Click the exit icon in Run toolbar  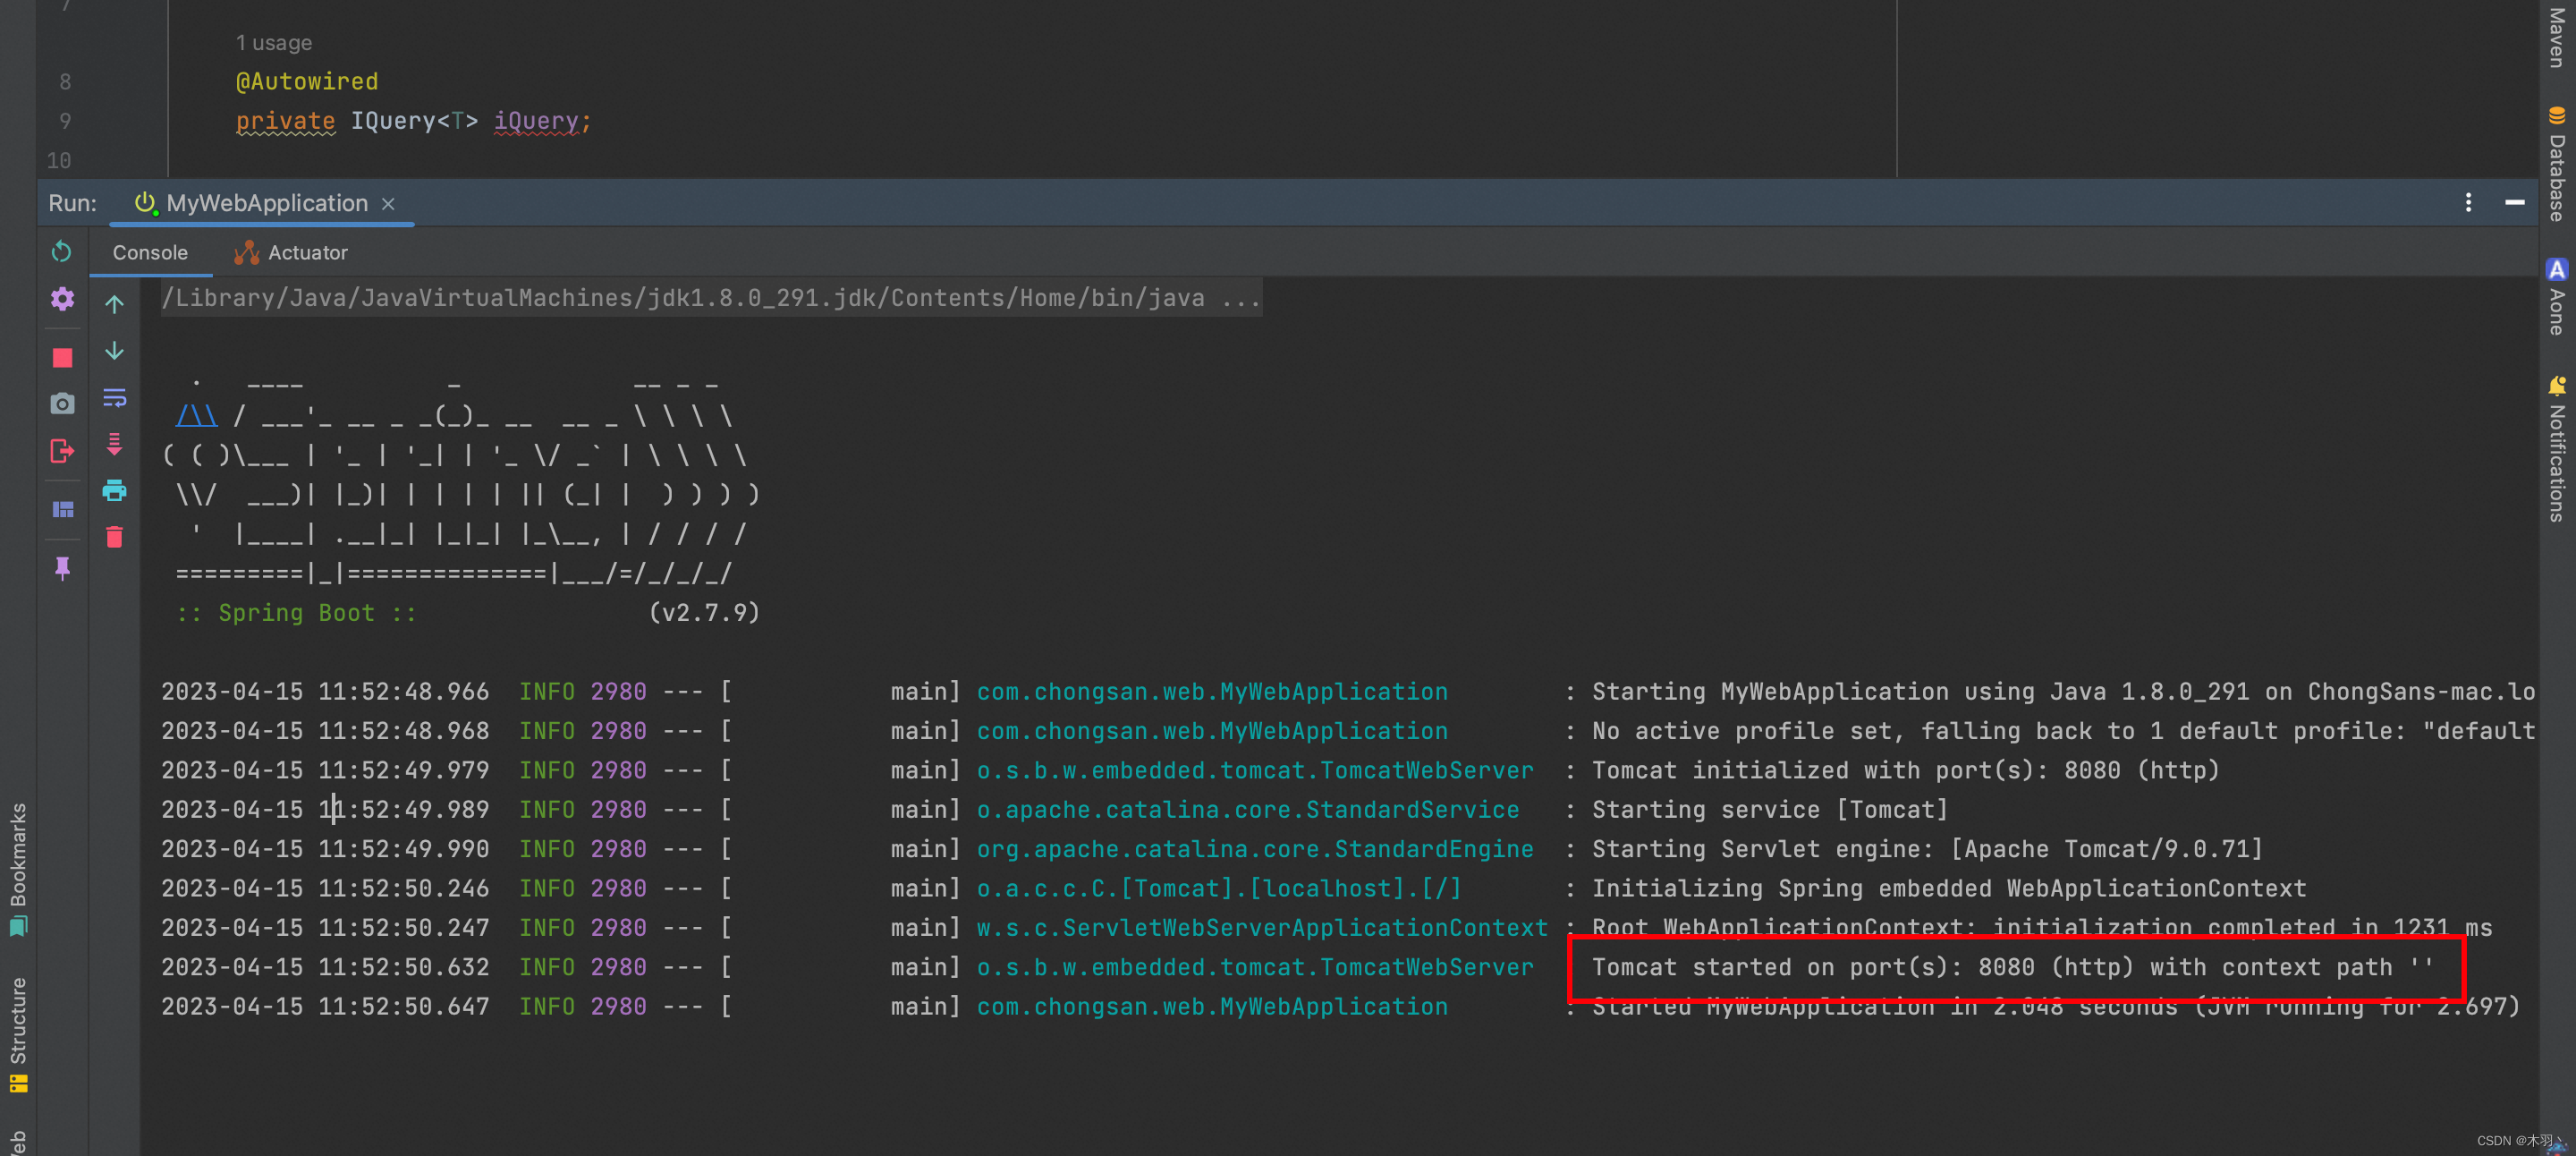tap(62, 451)
